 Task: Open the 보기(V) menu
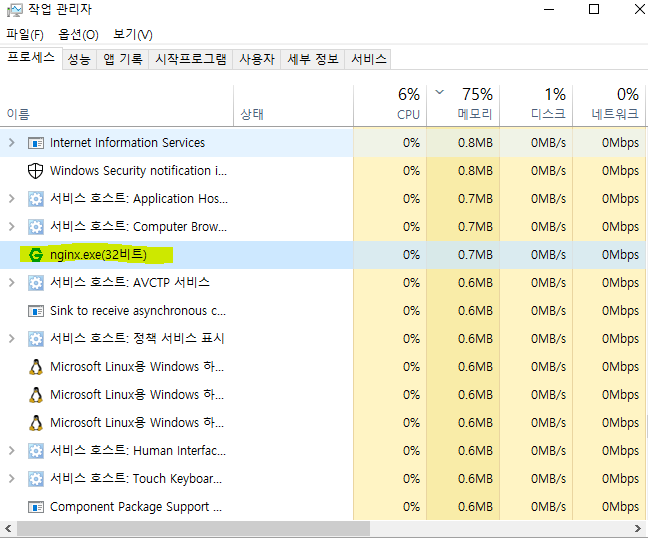tap(133, 35)
